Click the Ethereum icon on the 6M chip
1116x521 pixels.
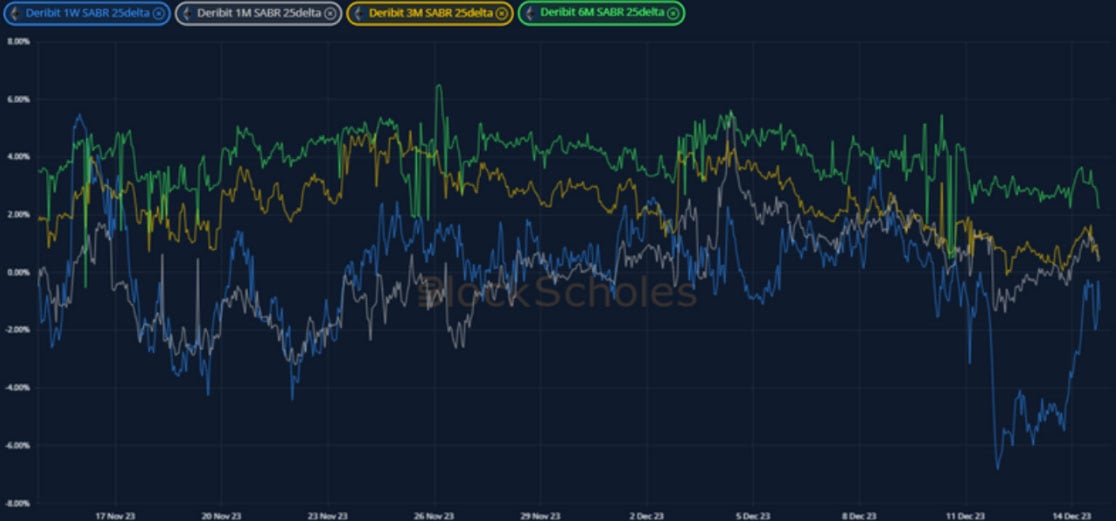pyautogui.click(x=528, y=13)
